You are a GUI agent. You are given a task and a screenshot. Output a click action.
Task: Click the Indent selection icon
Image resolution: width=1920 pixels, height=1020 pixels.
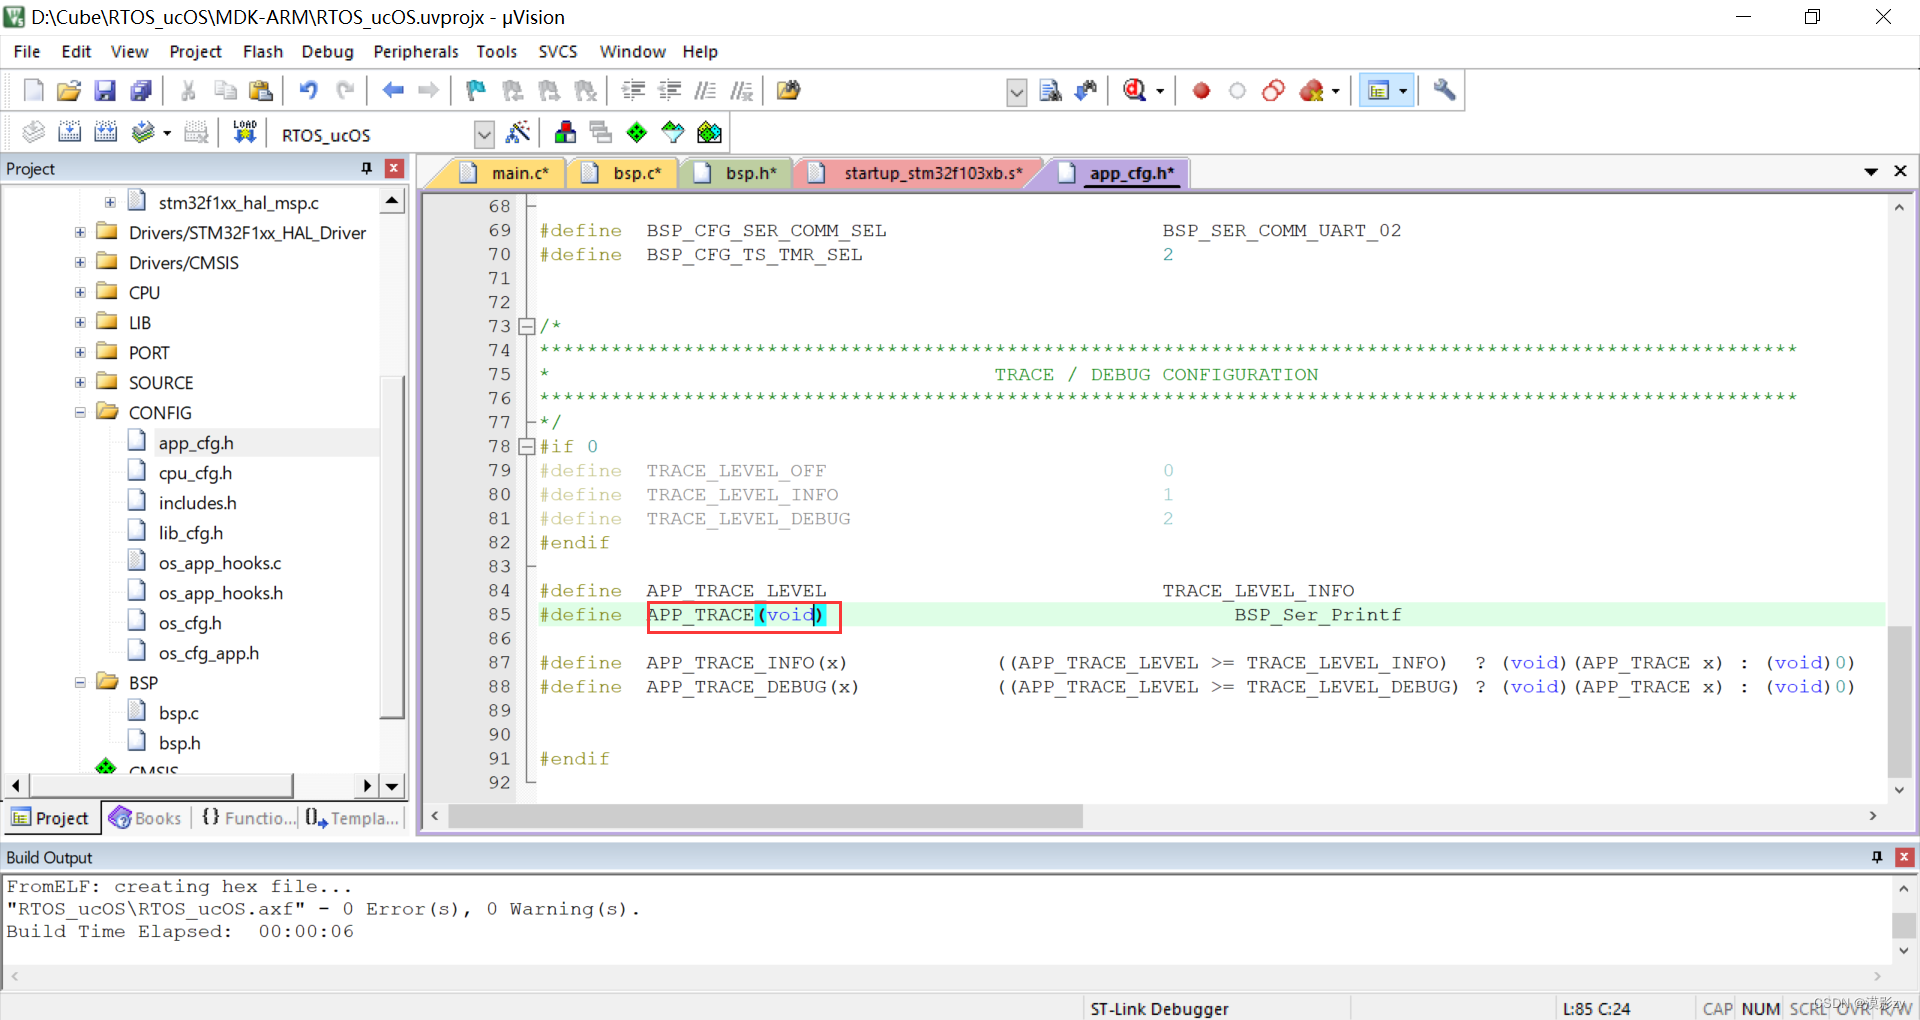click(633, 91)
